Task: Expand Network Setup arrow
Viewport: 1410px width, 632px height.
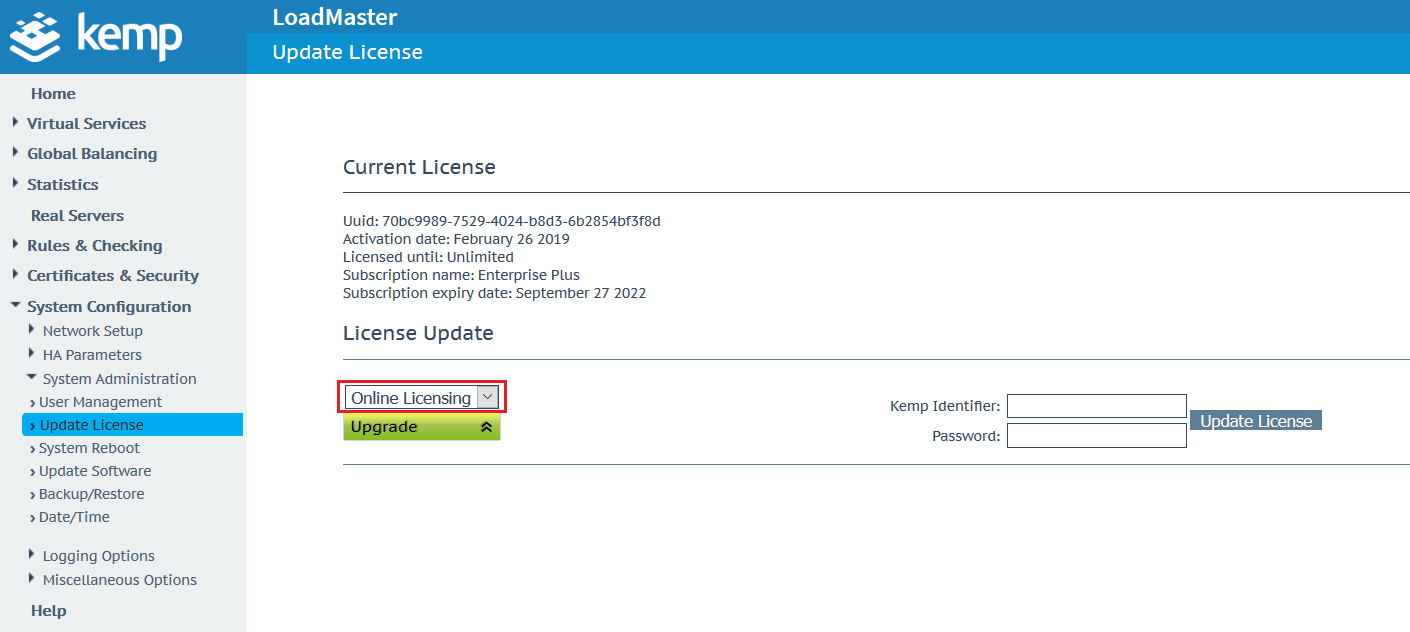Action: pyautogui.click(x=32, y=329)
